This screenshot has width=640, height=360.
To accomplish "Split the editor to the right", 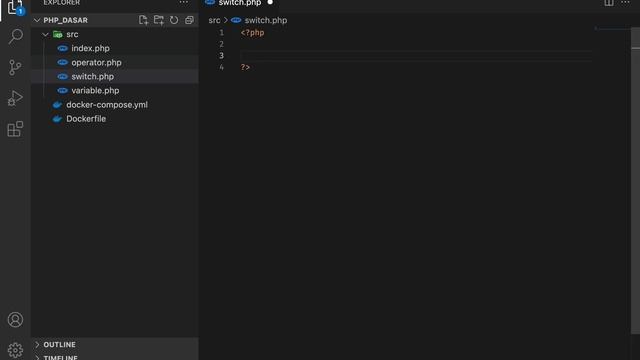I will tap(609, 2).
